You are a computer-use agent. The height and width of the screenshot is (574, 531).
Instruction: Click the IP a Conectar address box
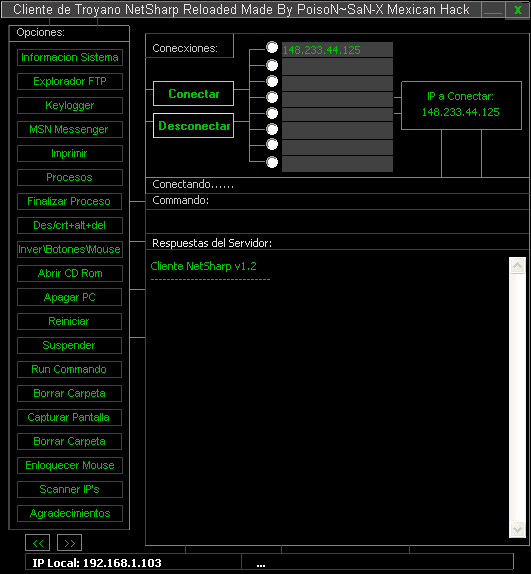coord(461,105)
